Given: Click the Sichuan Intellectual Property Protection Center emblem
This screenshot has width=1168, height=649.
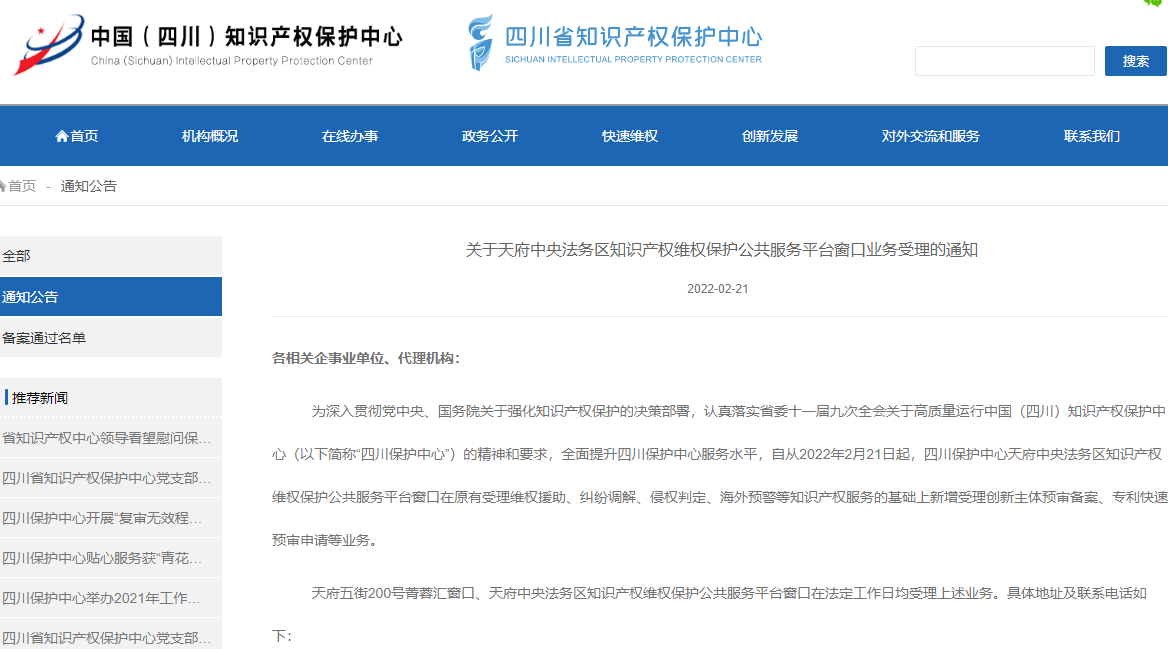Looking at the screenshot, I should pyautogui.click(x=481, y=43).
